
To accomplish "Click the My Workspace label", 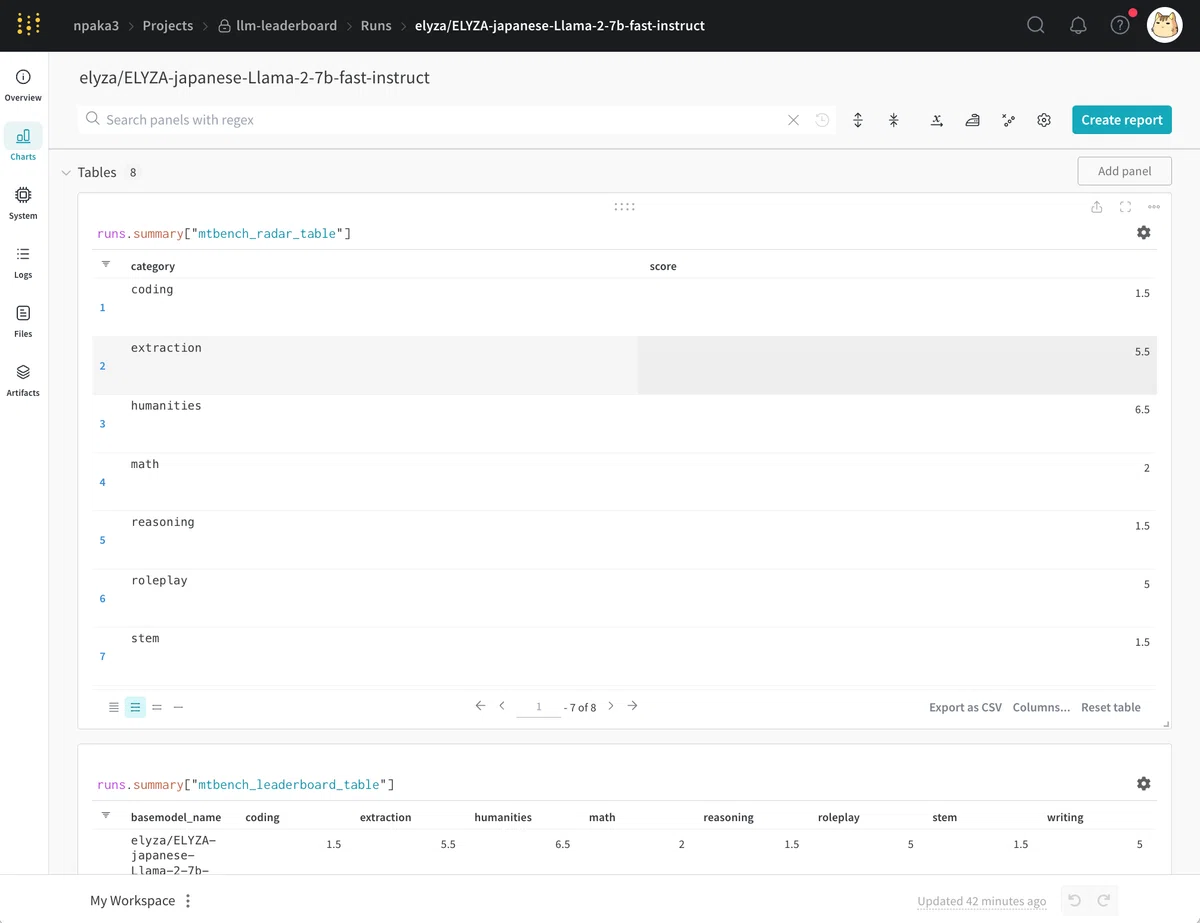I will pyautogui.click(x=132, y=901).
